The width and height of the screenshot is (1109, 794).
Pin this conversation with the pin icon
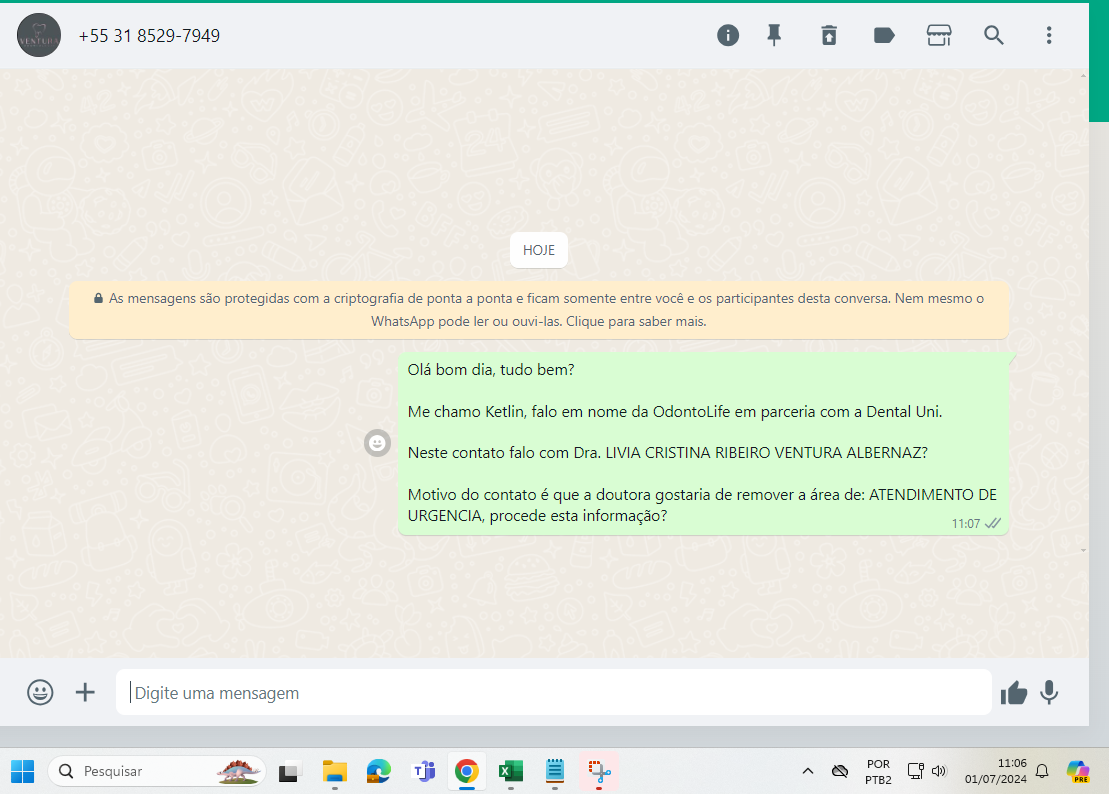point(774,35)
